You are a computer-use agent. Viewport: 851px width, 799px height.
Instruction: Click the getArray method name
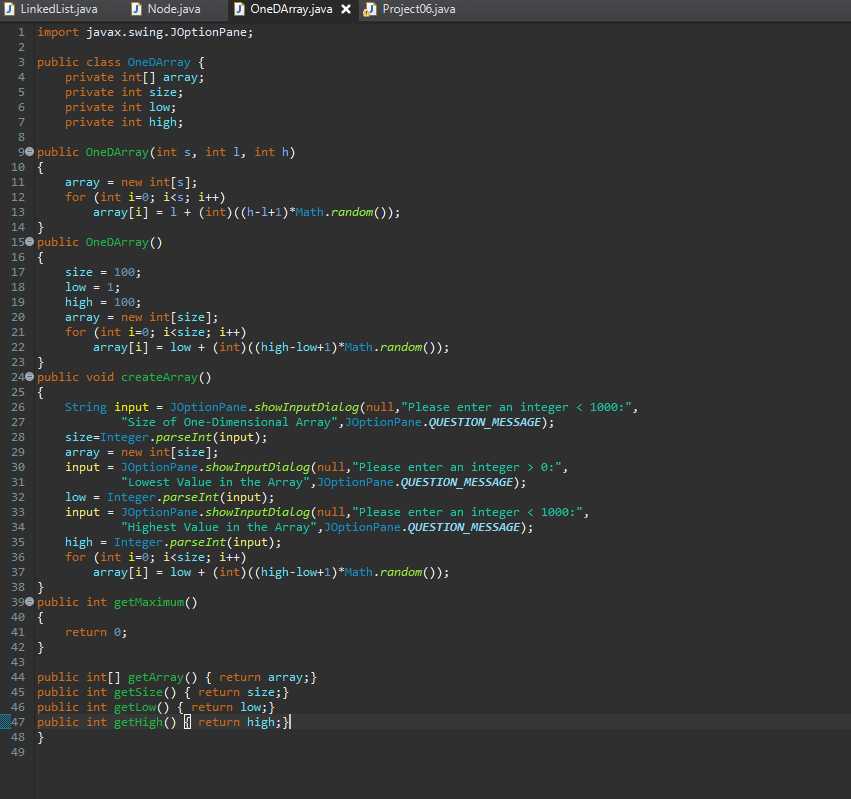(156, 677)
